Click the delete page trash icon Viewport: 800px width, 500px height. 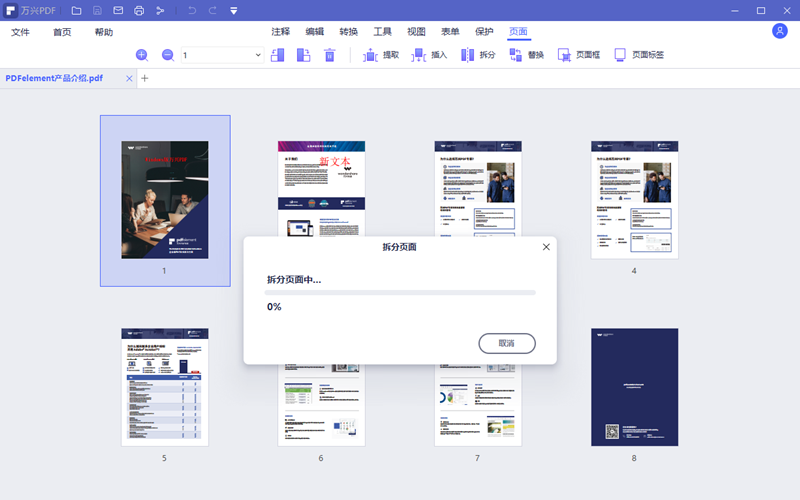(329, 55)
